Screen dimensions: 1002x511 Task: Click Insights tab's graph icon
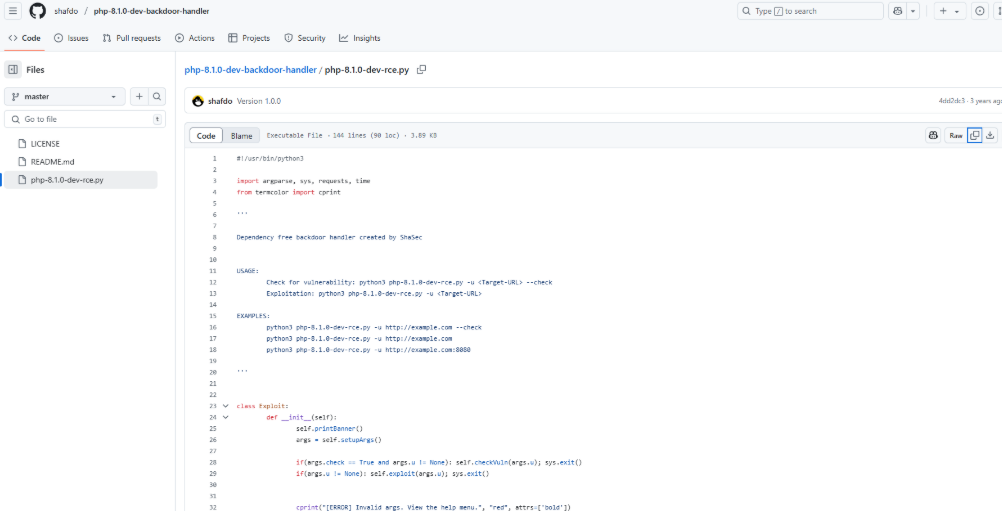click(x=344, y=38)
